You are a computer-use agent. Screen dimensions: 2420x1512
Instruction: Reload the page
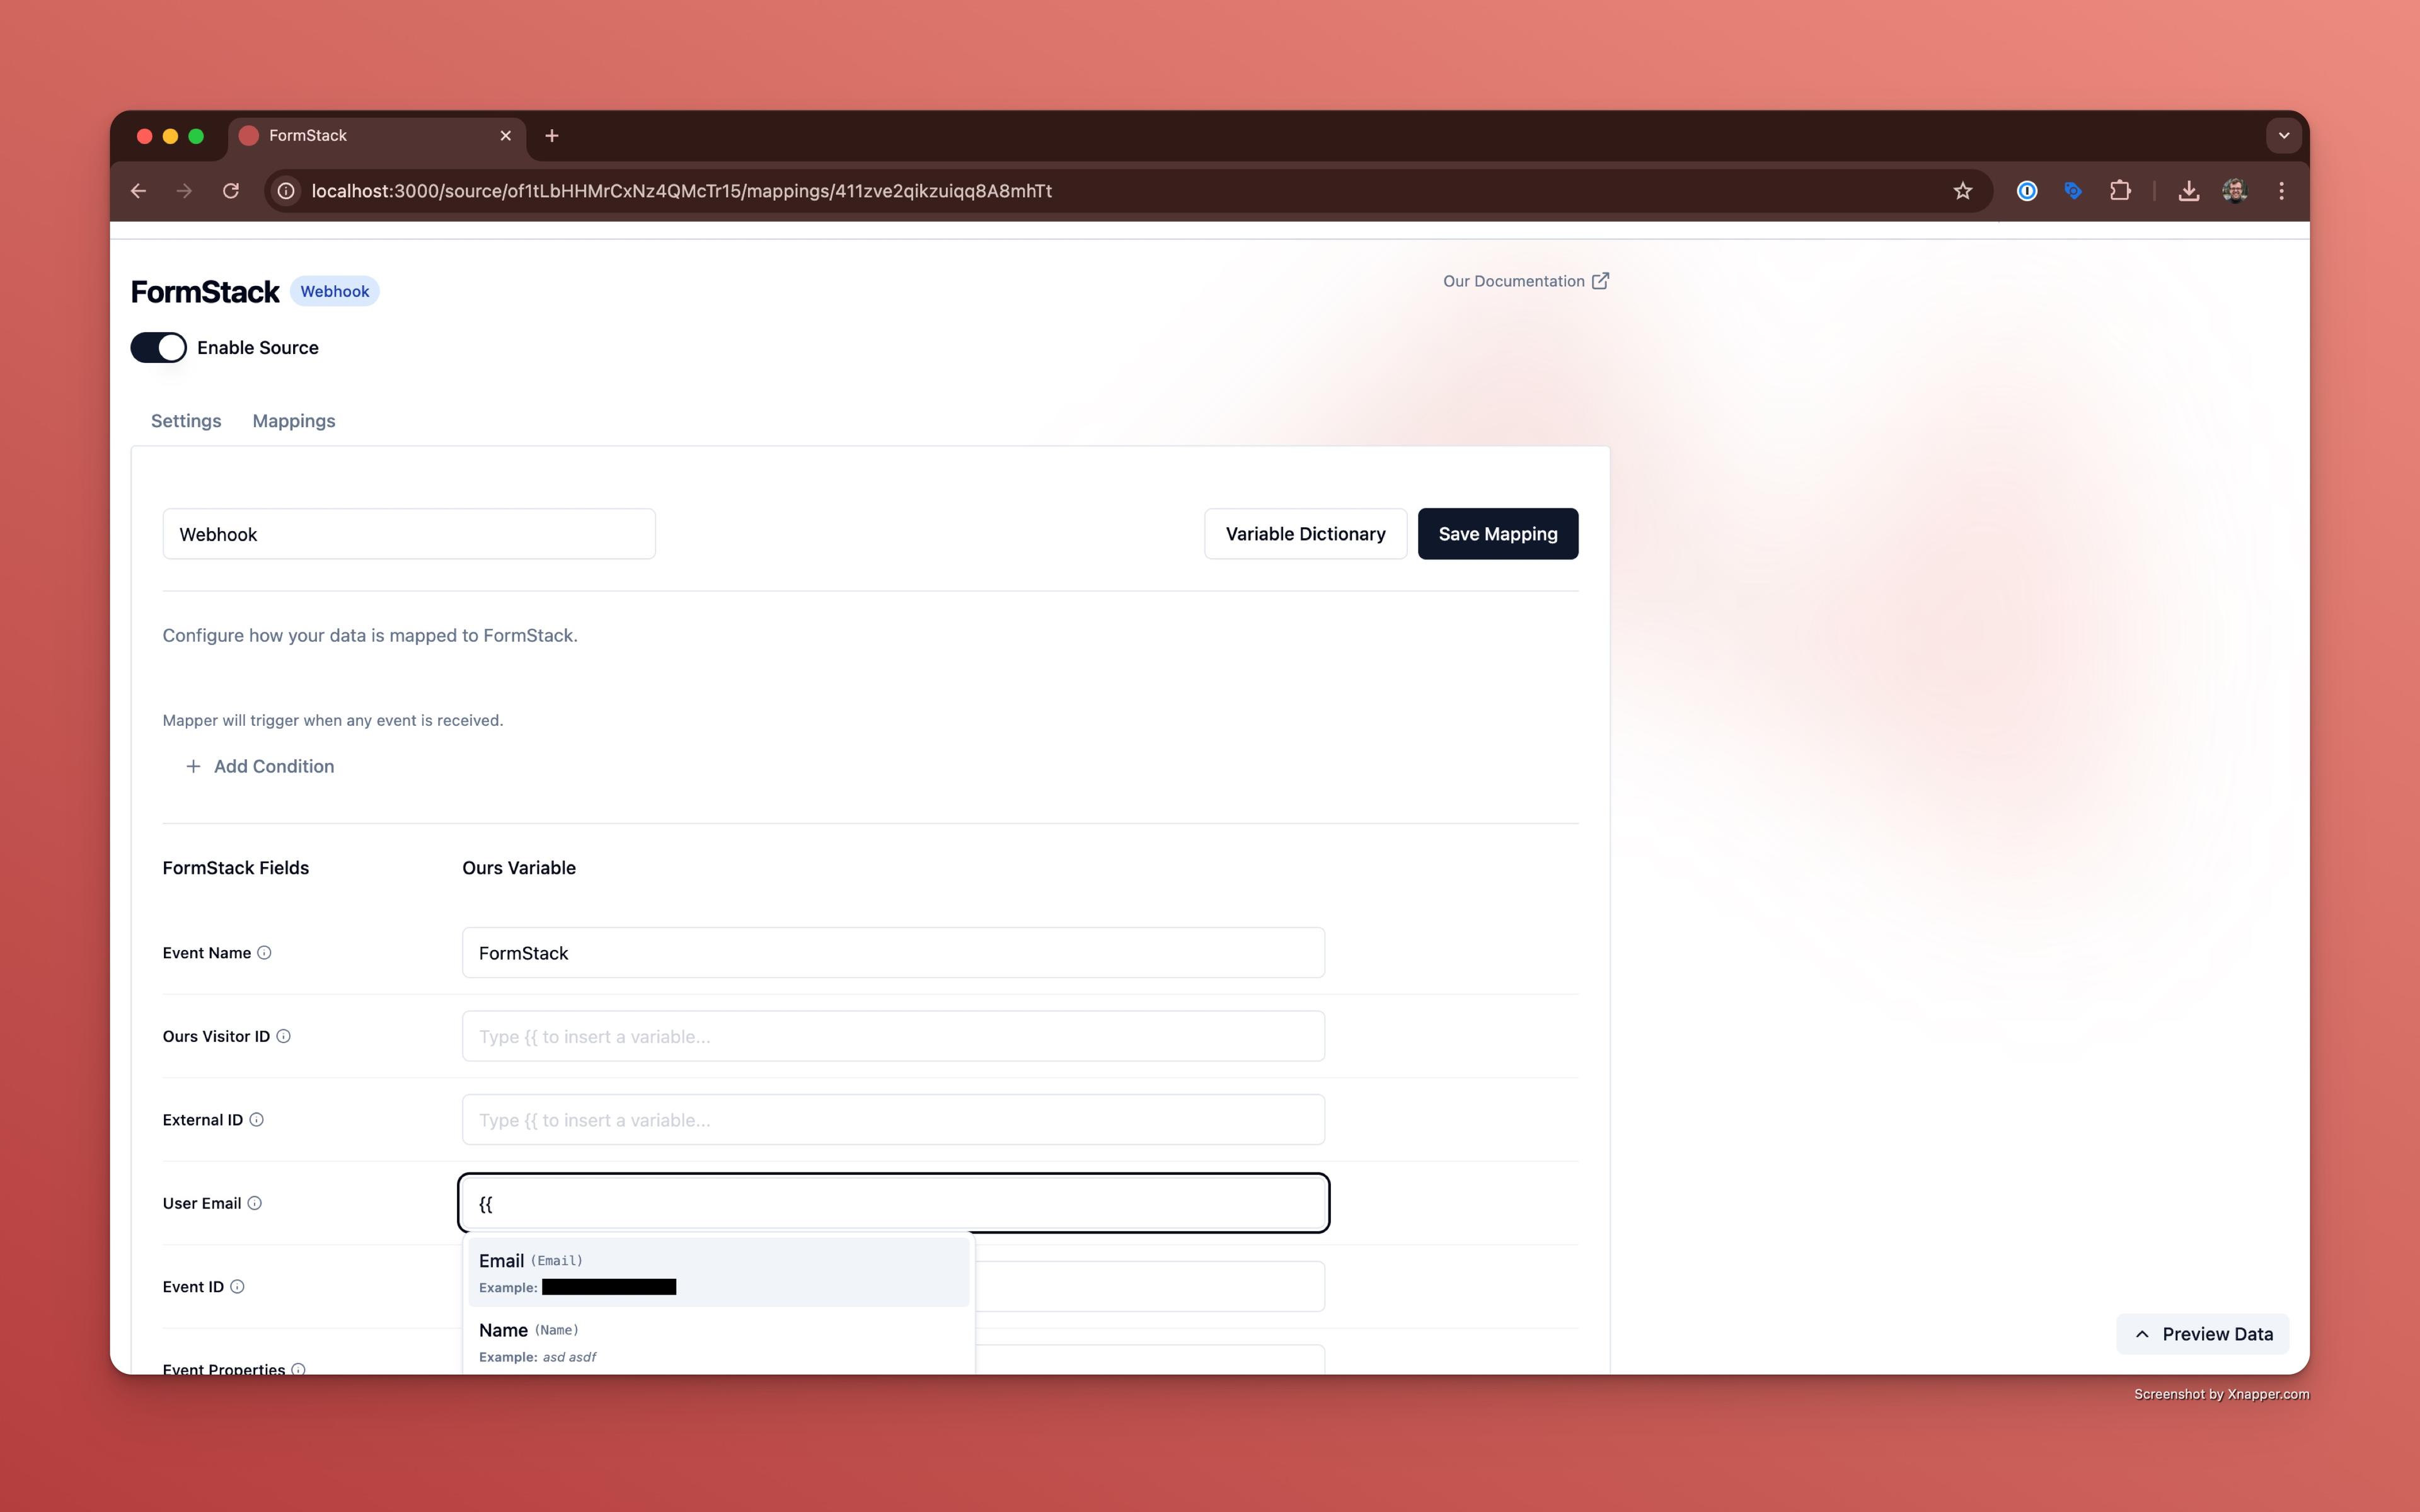pyautogui.click(x=231, y=191)
